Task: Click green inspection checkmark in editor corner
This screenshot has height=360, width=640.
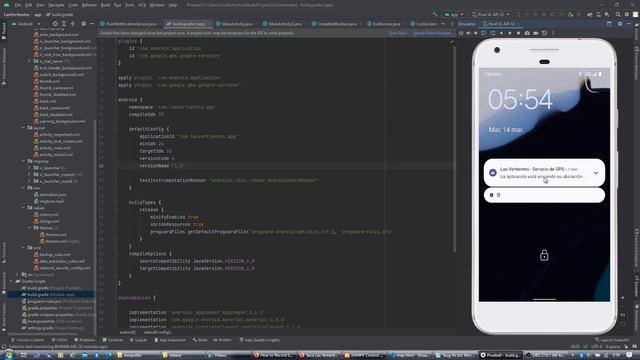Action: [452, 42]
